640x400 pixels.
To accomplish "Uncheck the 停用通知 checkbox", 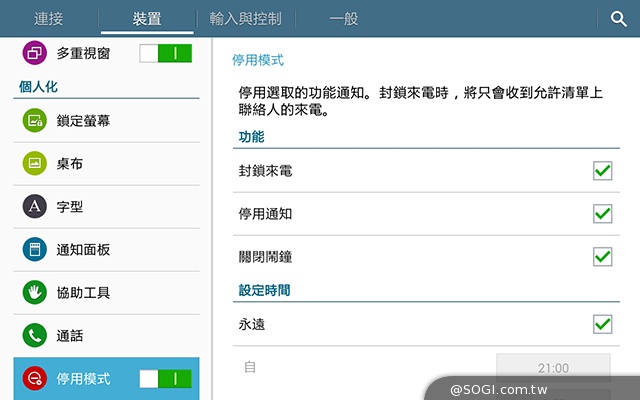I will click(x=602, y=214).
